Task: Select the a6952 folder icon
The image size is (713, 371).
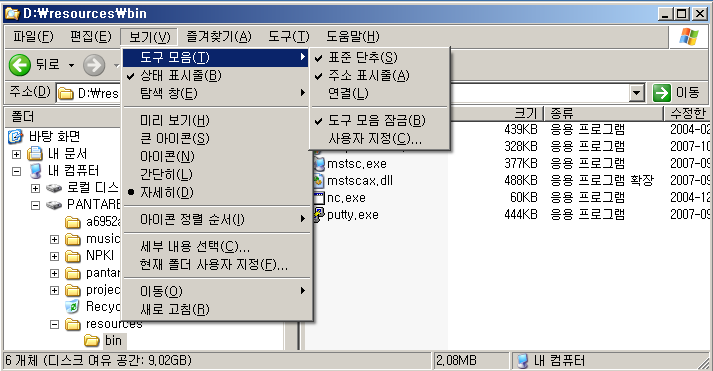Action: click(73, 222)
